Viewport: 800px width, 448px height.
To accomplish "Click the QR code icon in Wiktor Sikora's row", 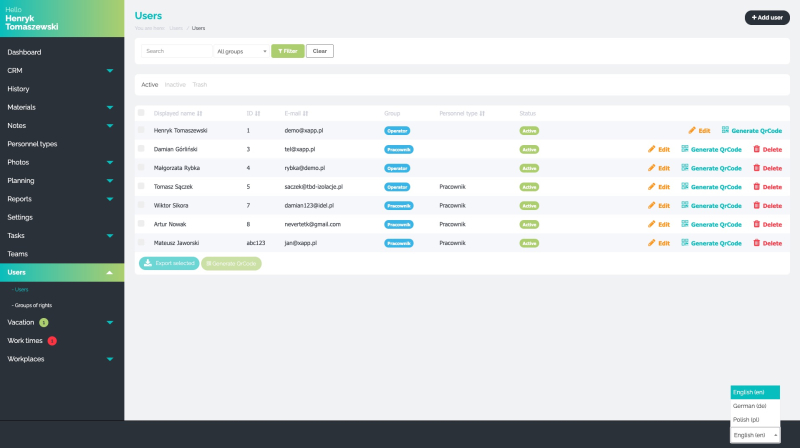I will 685,205.
